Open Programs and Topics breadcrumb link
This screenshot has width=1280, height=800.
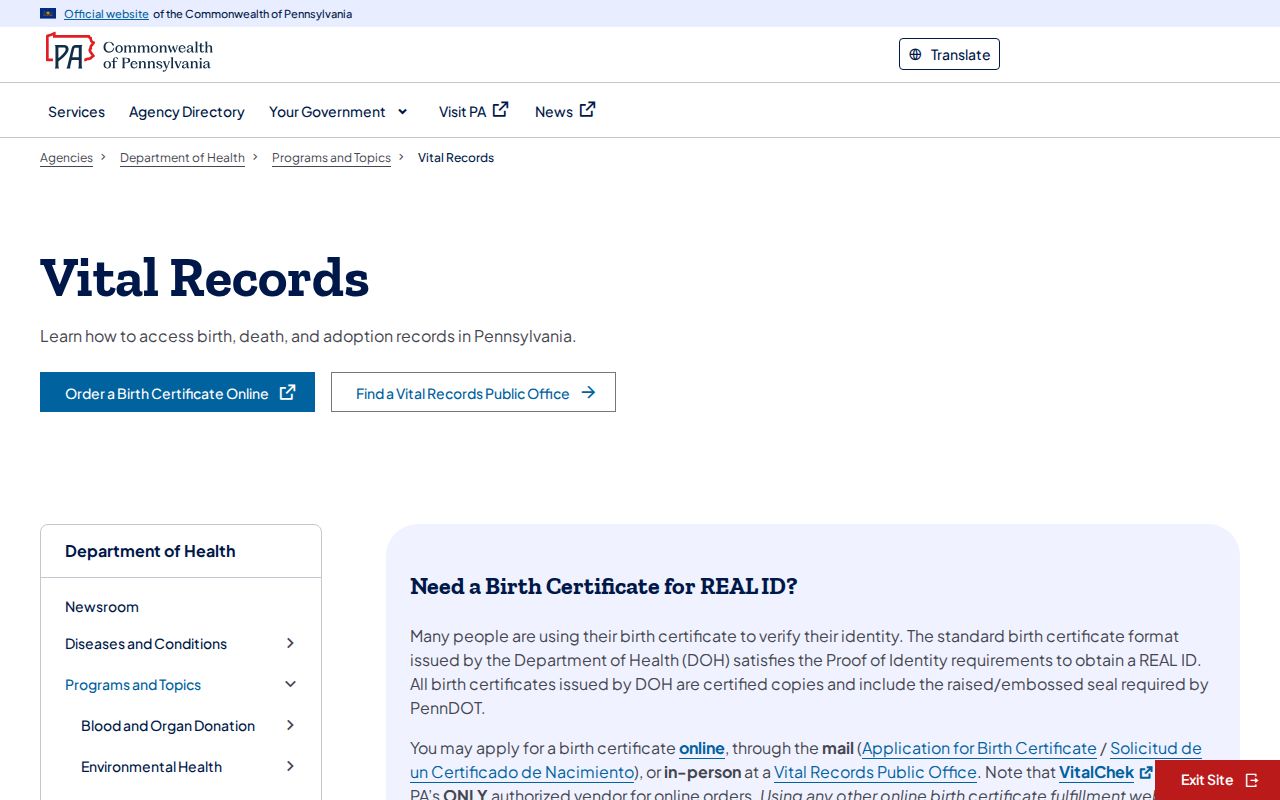point(331,158)
